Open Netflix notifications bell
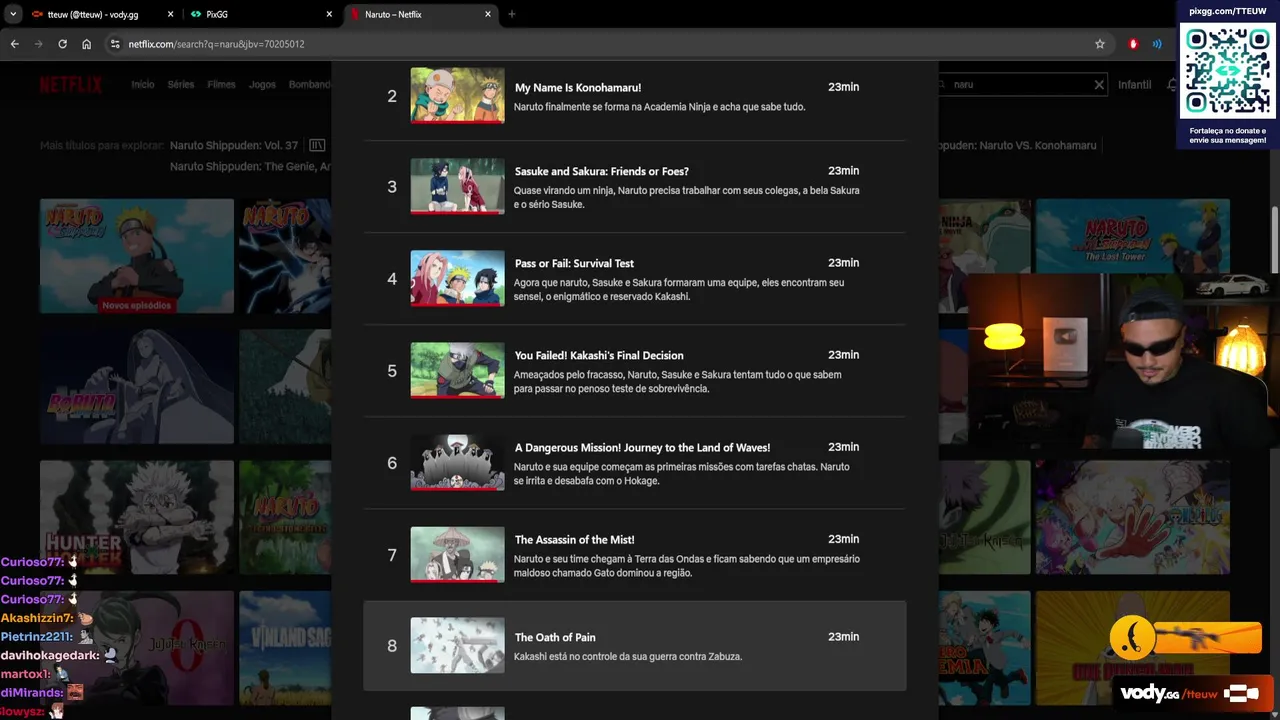 [1172, 85]
